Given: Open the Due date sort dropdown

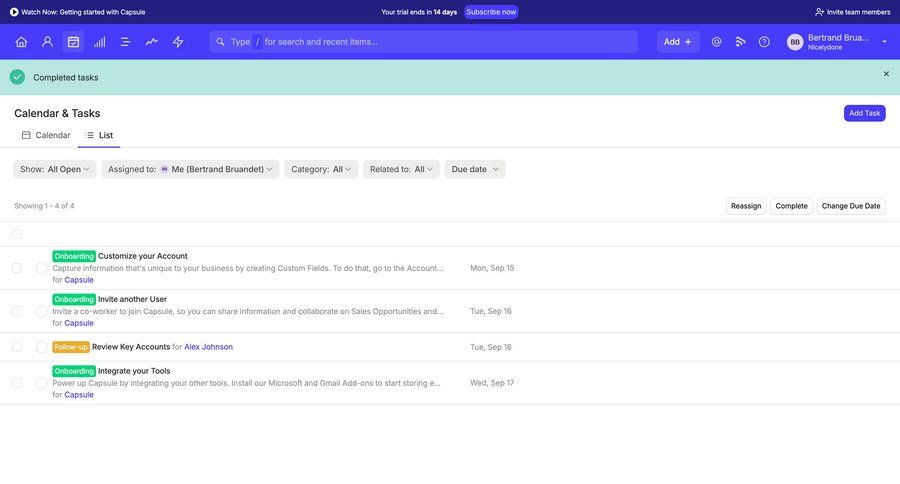Looking at the screenshot, I should click(475, 169).
